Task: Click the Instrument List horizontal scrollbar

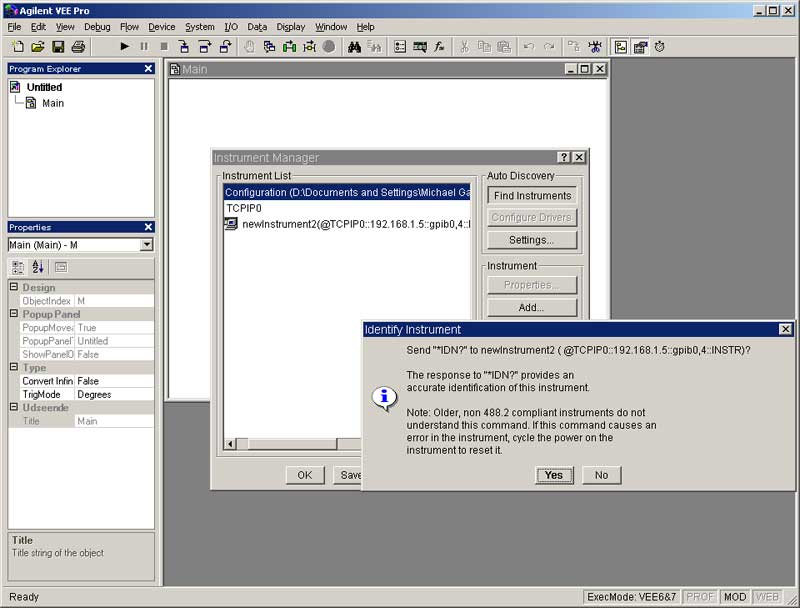Action: tap(290, 443)
